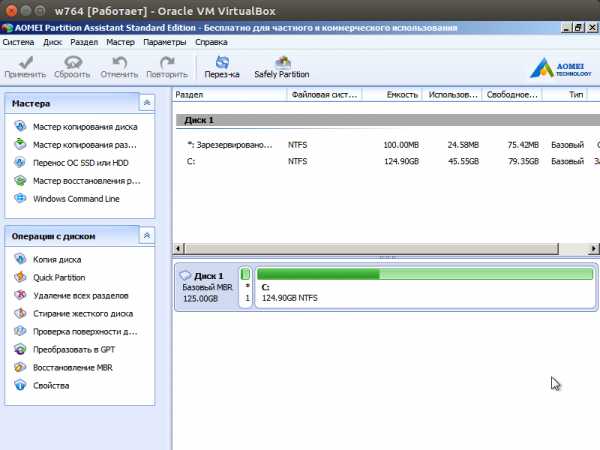This screenshot has width=600, height=450.
Task: Collapse the Мастера panel
Action: click(x=147, y=103)
